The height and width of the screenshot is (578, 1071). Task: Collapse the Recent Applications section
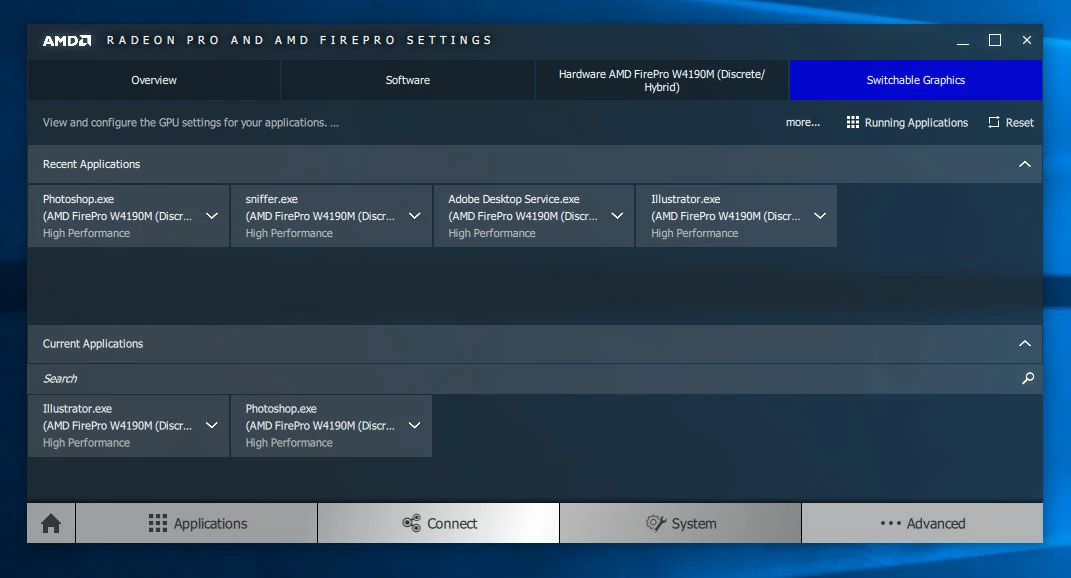[x=1025, y=164]
